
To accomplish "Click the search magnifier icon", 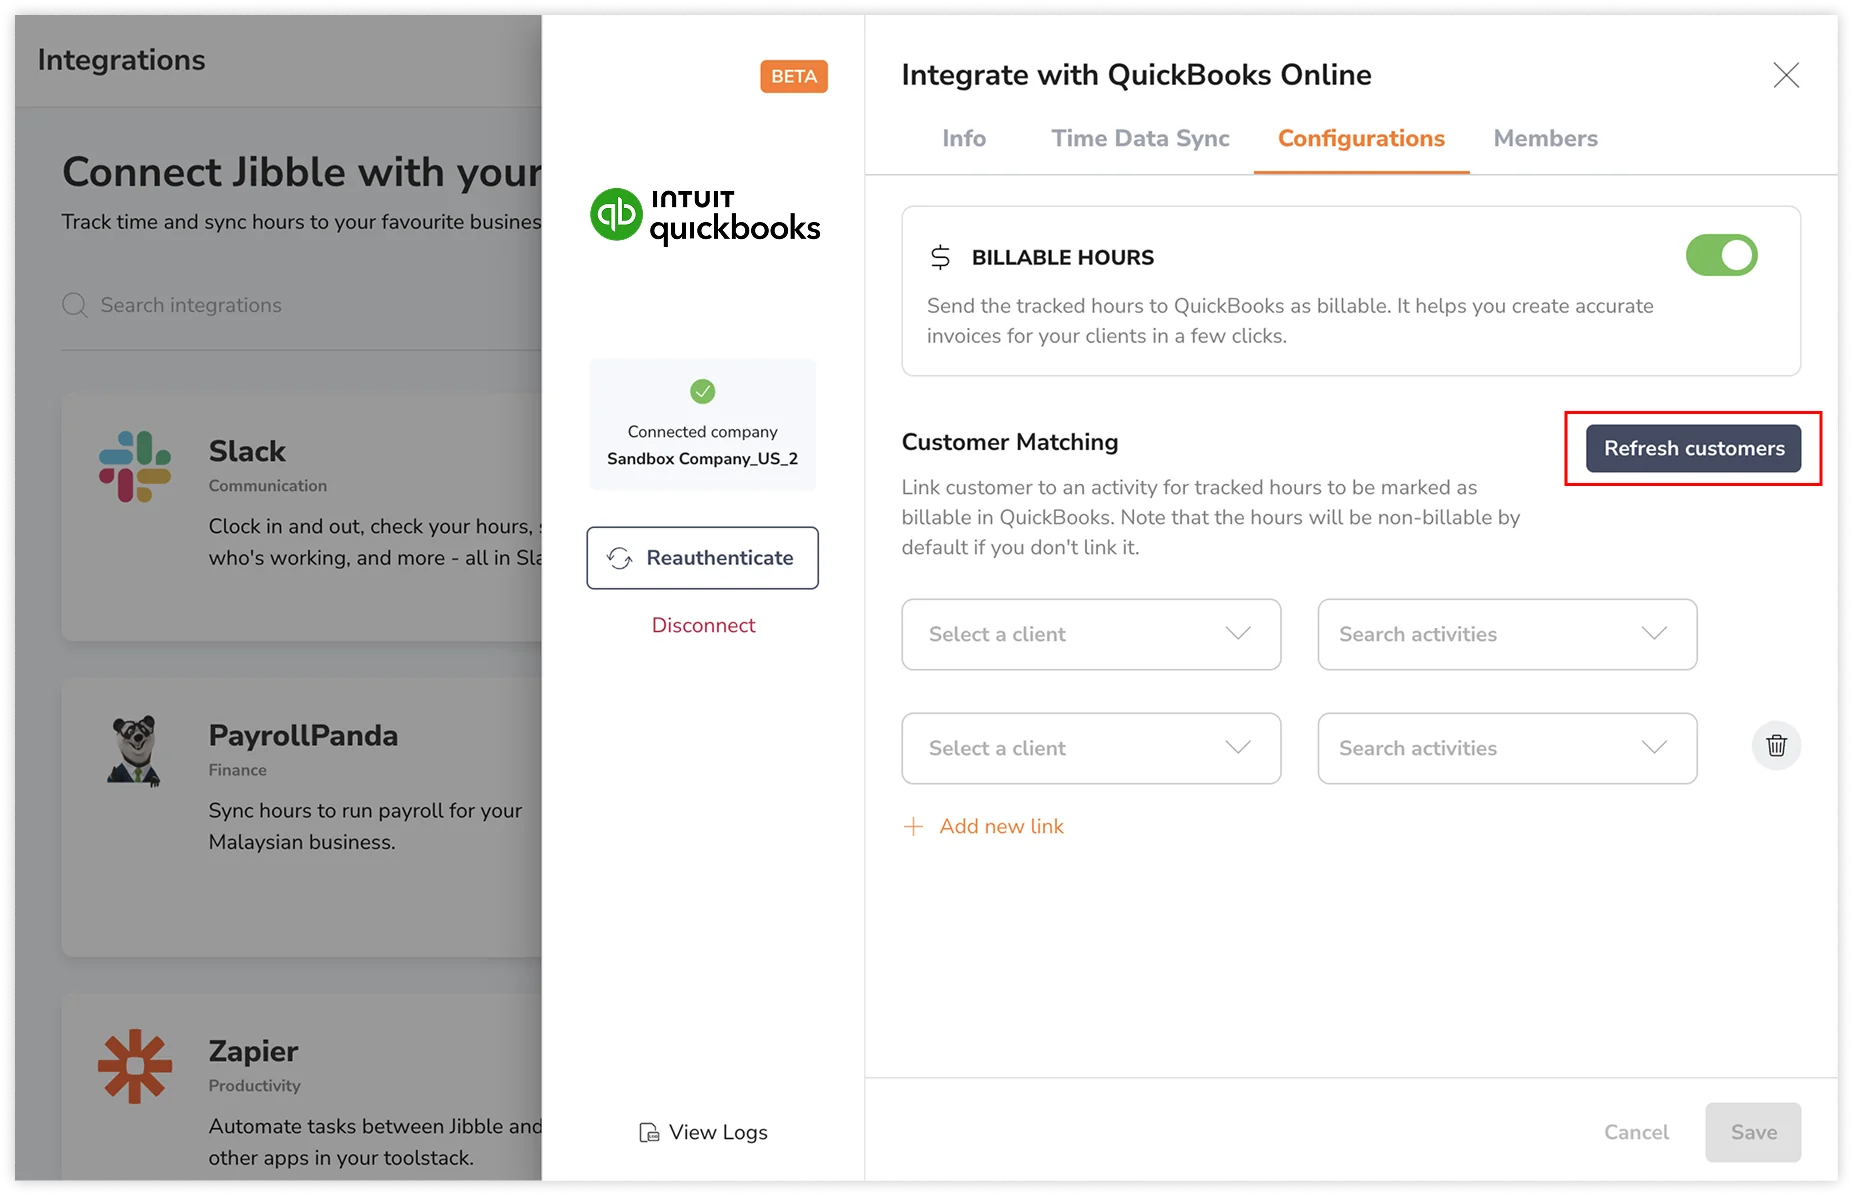I will click(75, 305).
